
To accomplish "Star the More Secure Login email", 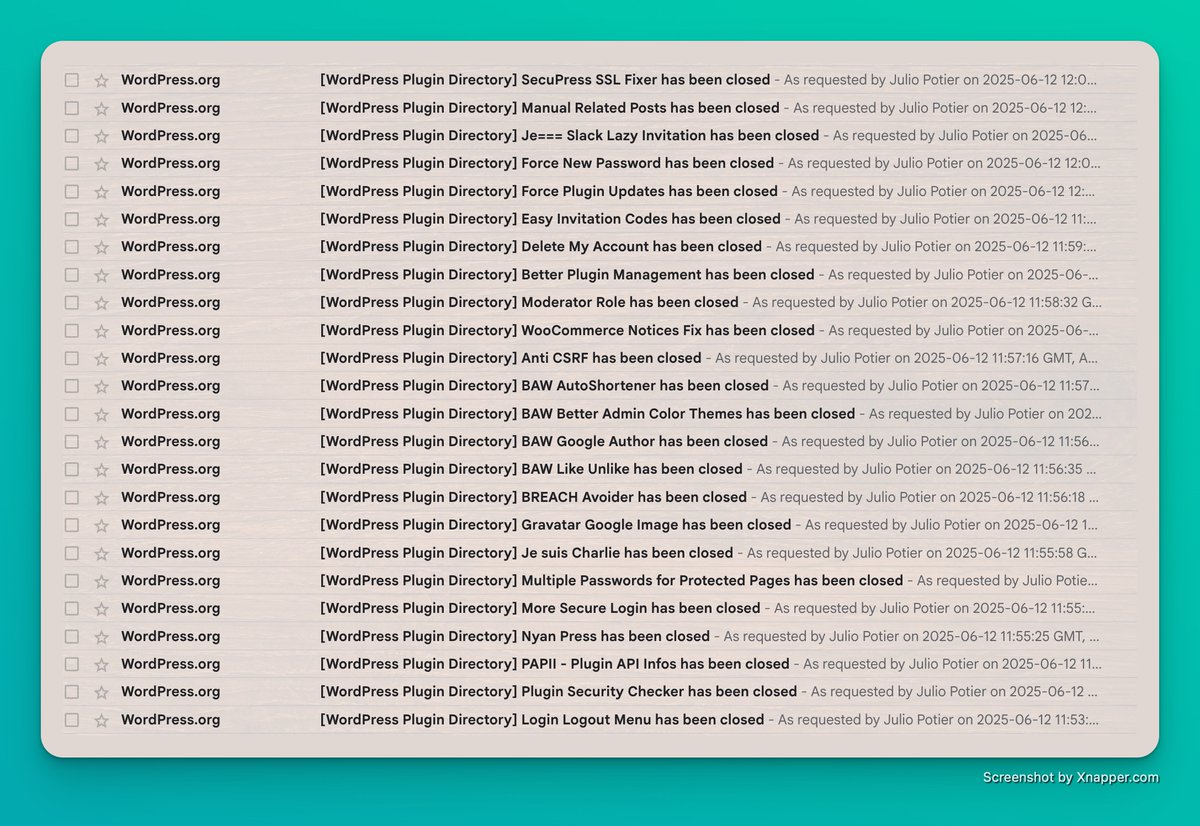I will (x=101, y=608).
